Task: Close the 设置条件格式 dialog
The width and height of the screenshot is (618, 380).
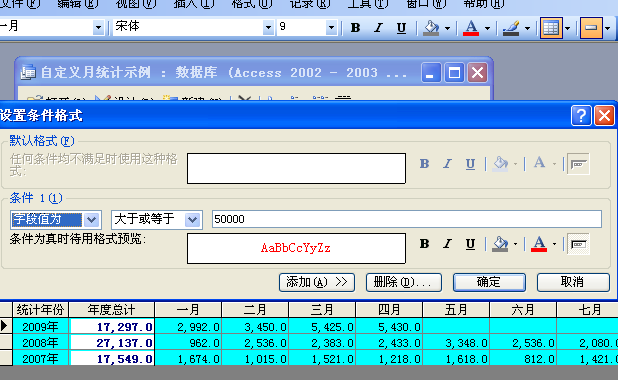Action: [605, 116]
